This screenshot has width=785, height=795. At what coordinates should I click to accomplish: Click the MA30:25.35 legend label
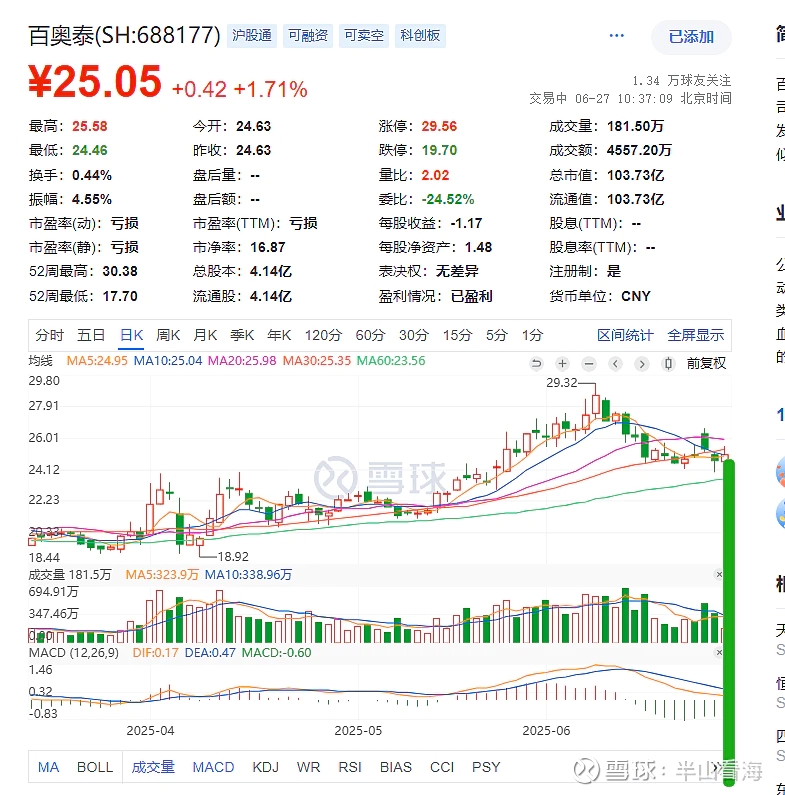317,361
